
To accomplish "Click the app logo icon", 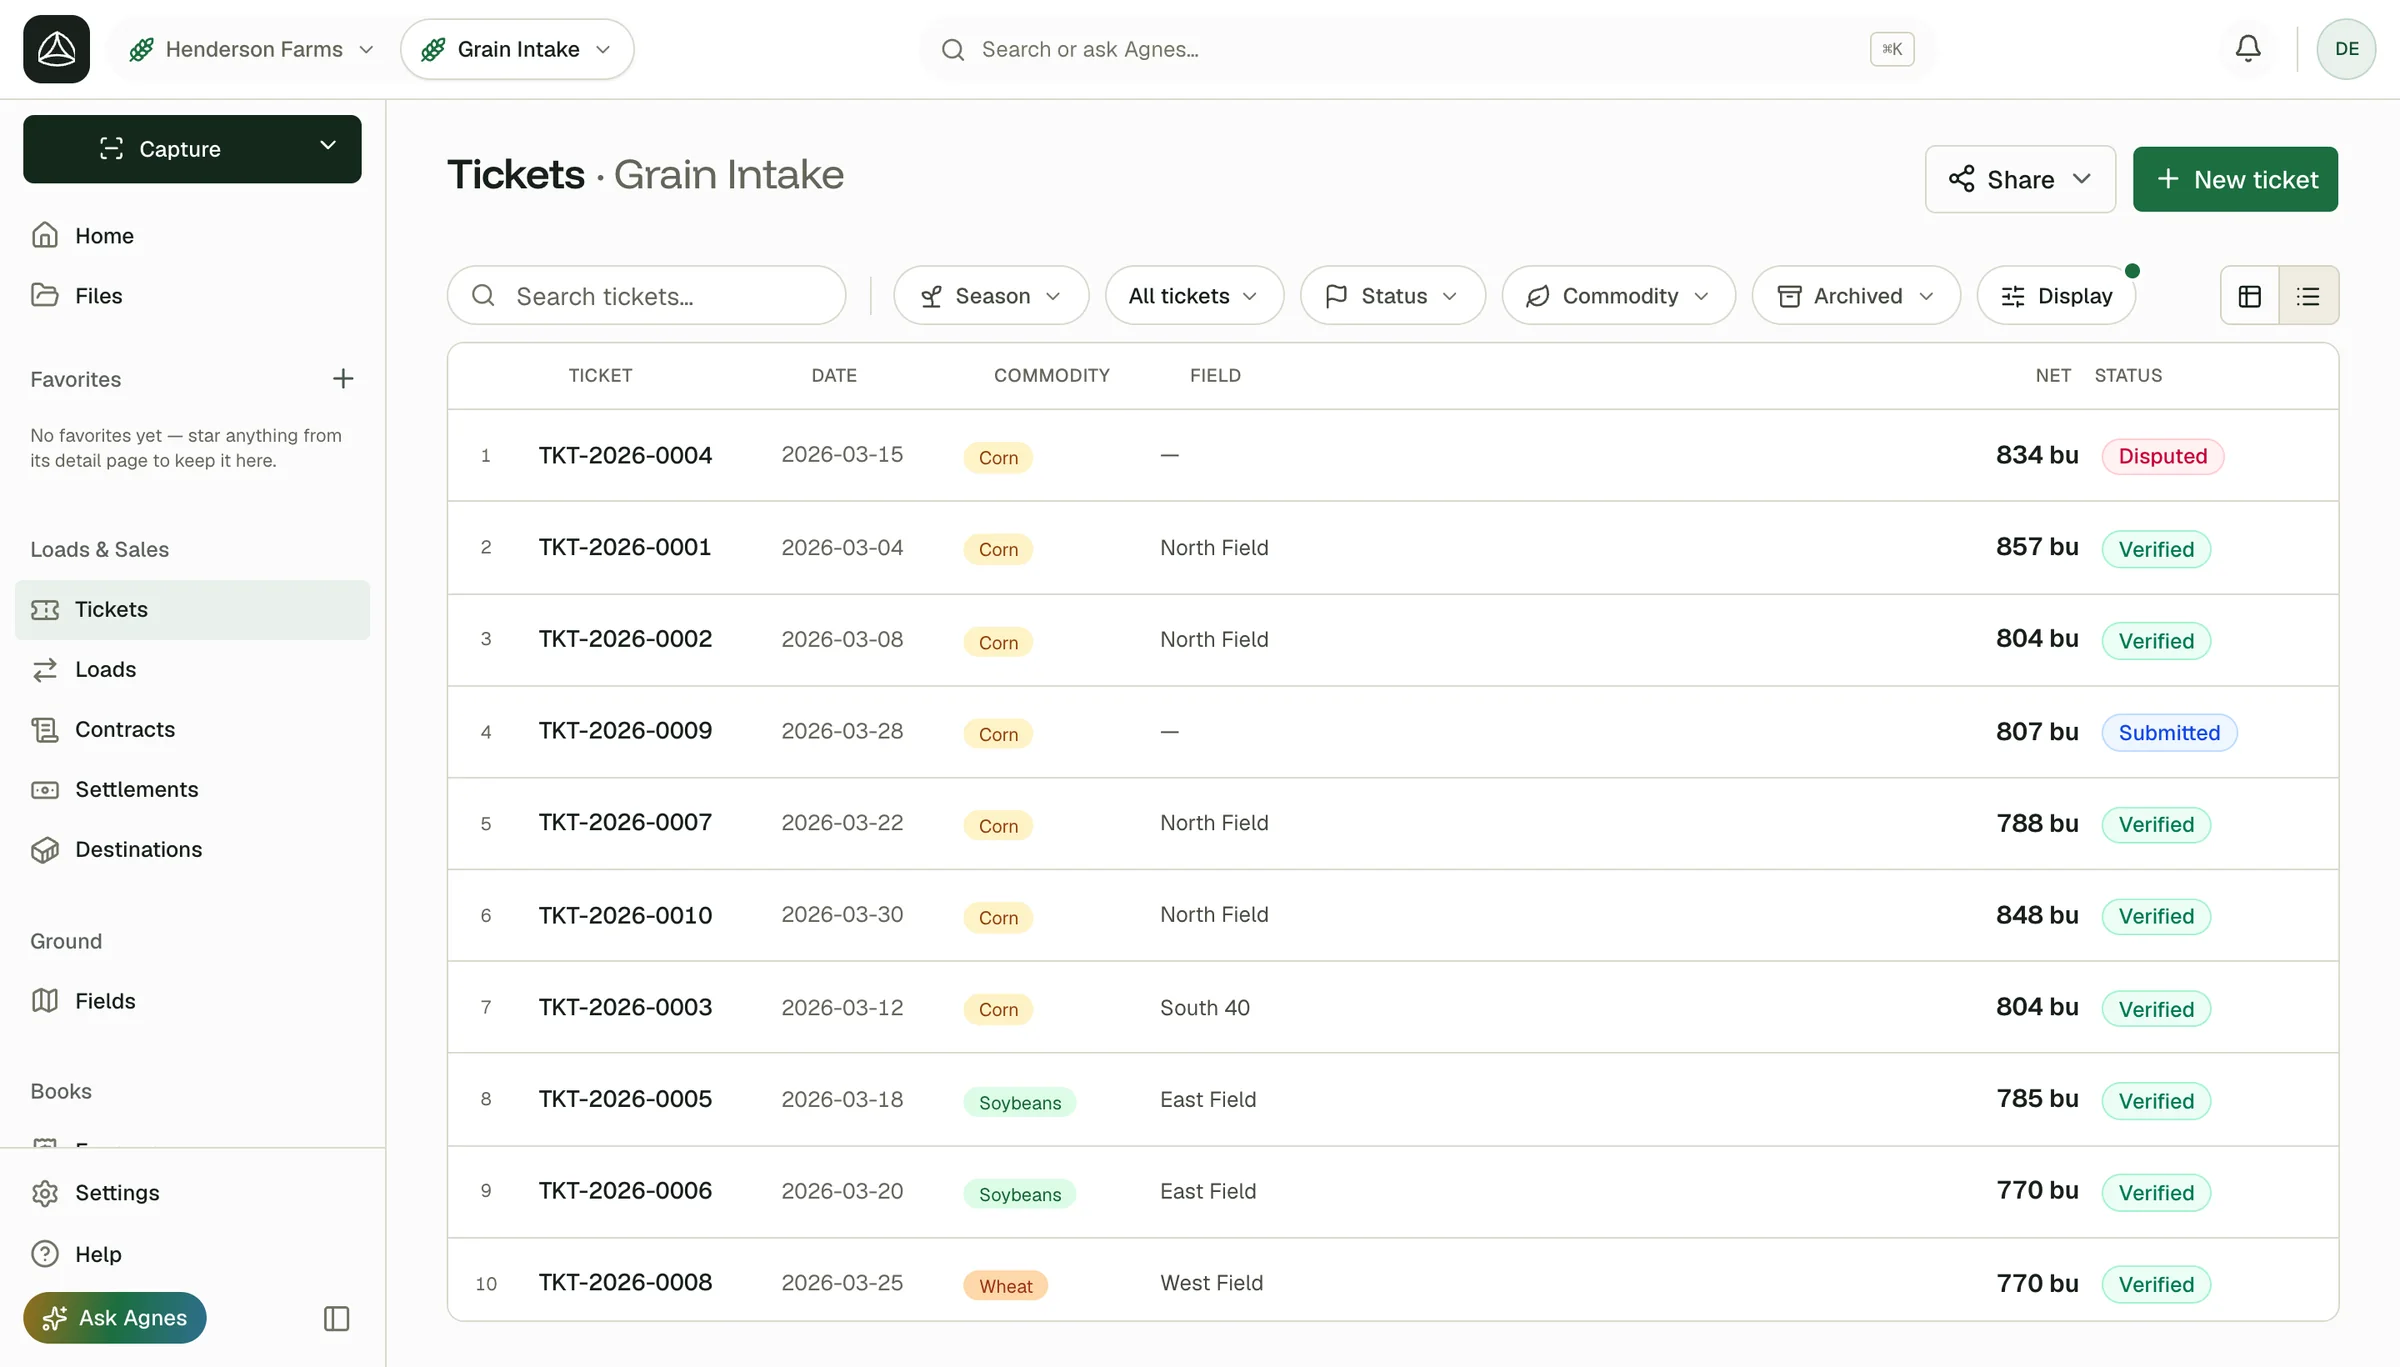I will pyautogui.click(x=56, y=49).
